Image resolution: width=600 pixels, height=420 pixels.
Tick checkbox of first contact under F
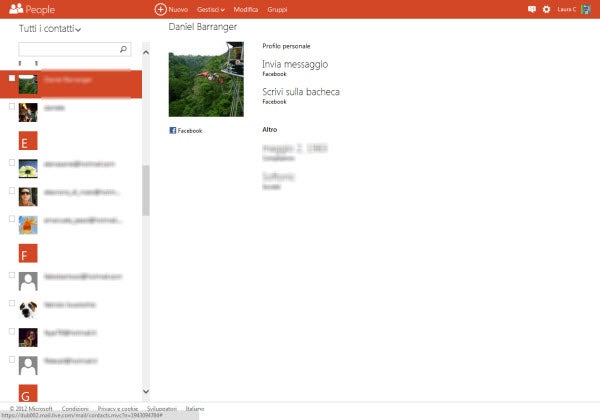12,275
